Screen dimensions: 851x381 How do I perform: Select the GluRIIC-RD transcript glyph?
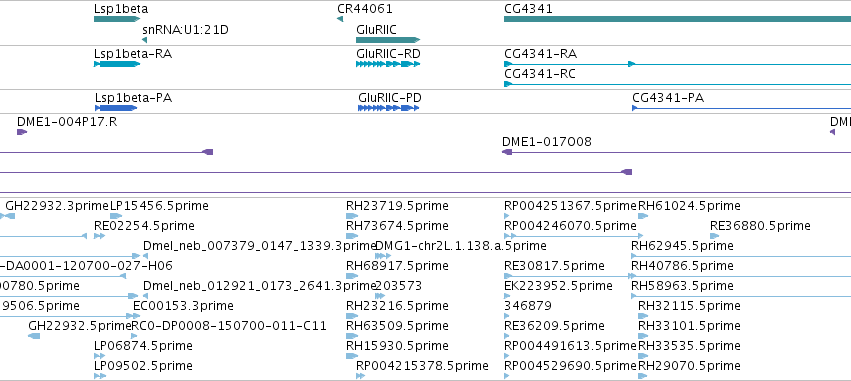(388, 64)
